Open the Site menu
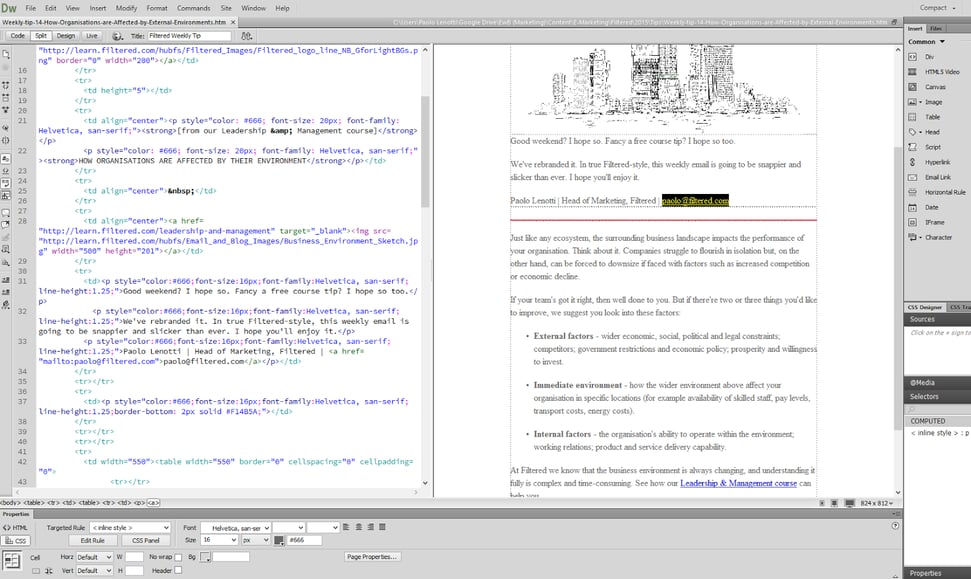 click(226, 8)
